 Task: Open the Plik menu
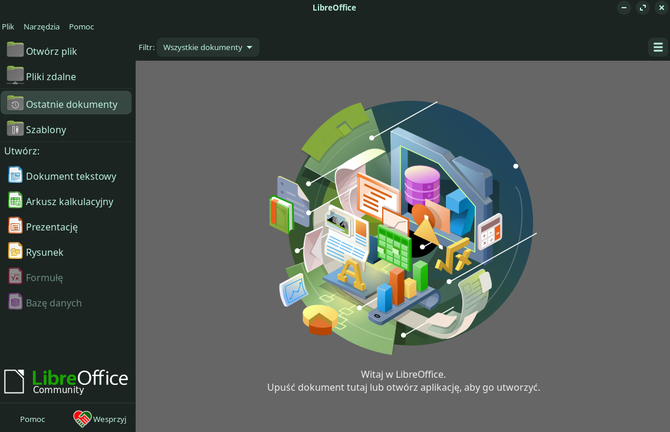point(8,26)
